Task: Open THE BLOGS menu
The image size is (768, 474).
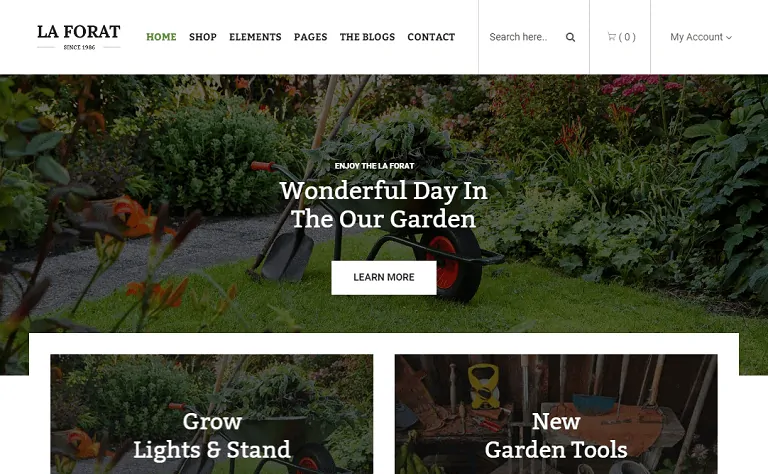Action: (367, 37)
